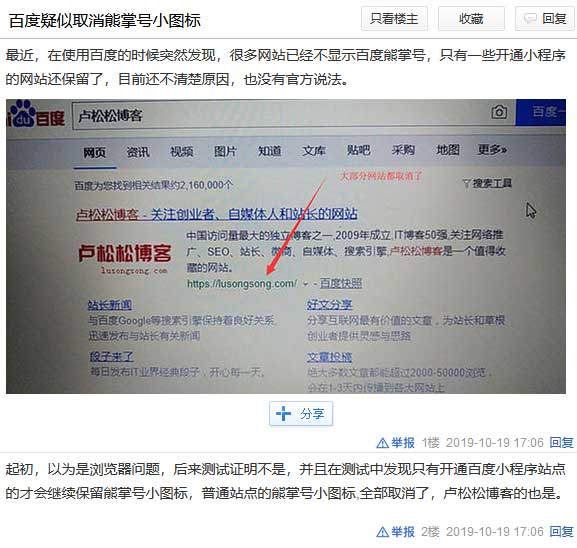Click the second-floor 举报 warning icon
The height and width of the screenshot is (548, 577).
383,532
